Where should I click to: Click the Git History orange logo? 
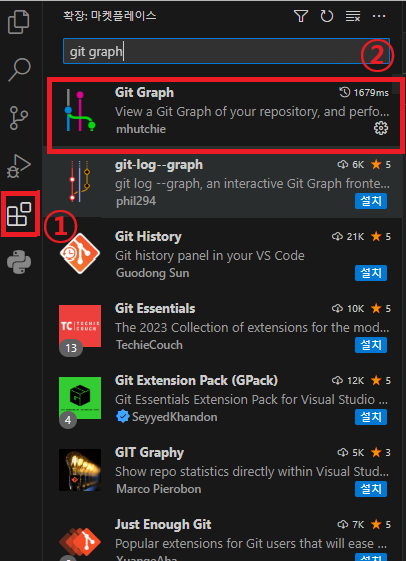80,254
